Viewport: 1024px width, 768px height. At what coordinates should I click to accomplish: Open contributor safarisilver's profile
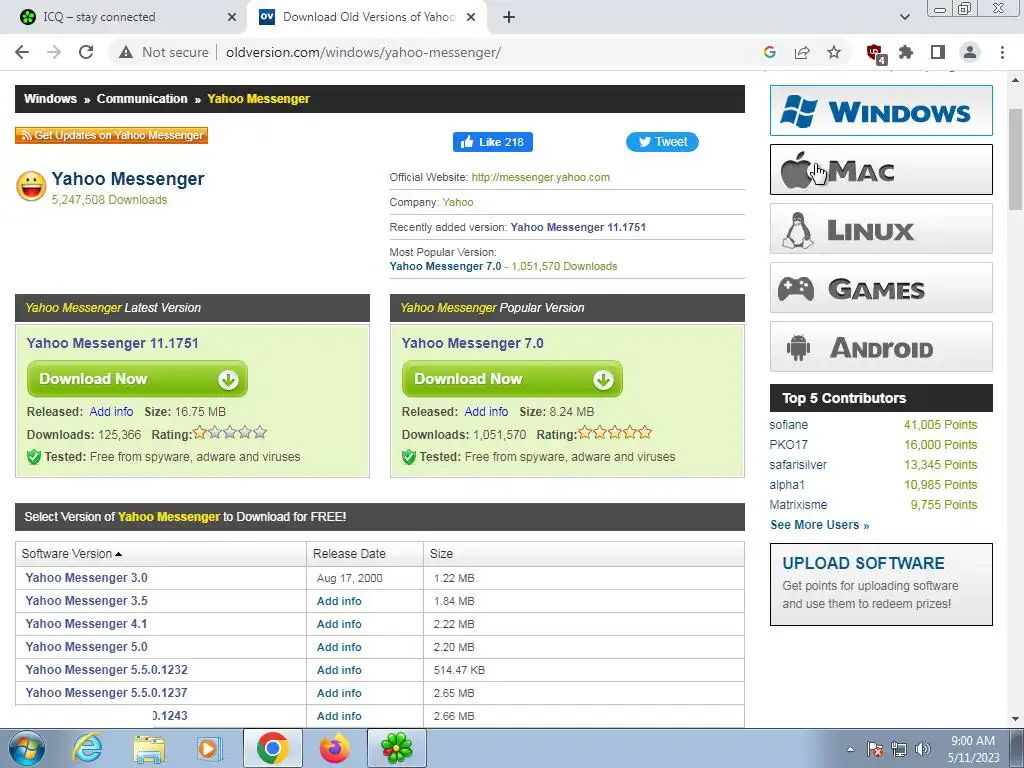pyautogui.click(x=798, y=464)
